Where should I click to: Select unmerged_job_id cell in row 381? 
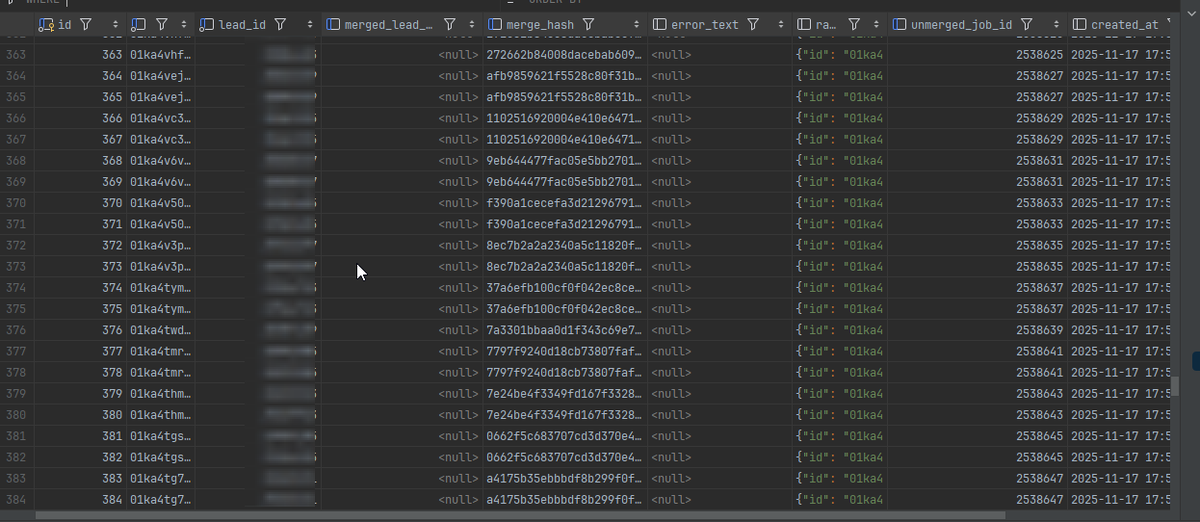click(x=975, y=436)
